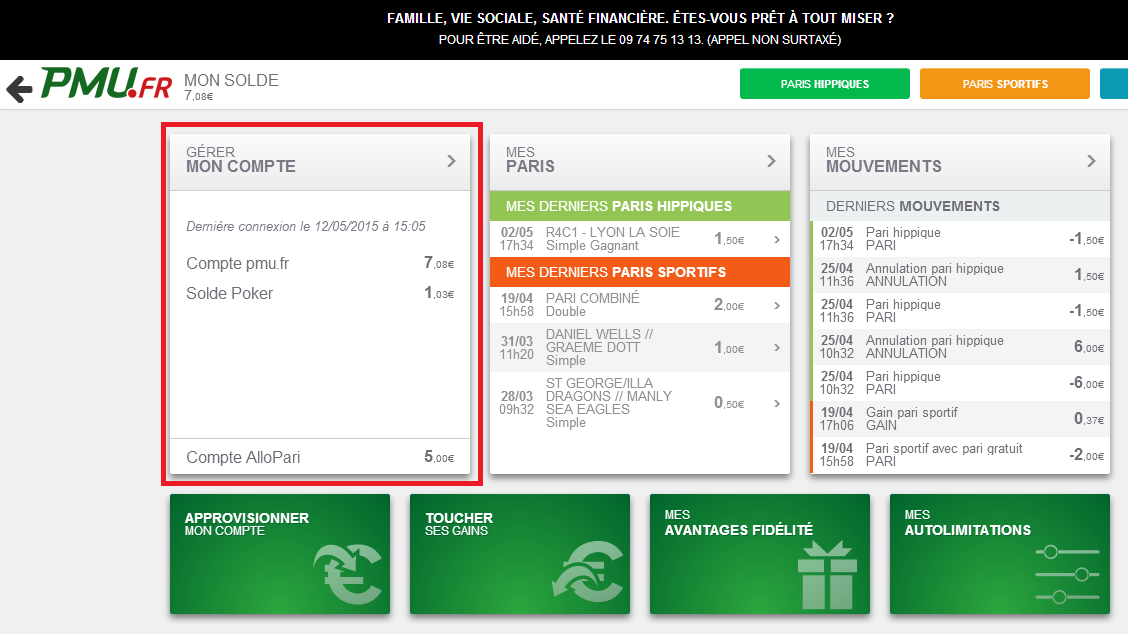Click the gift icon on Avantages Fidélité
The height and width of the screenshot is (634, 1128).
827,575
